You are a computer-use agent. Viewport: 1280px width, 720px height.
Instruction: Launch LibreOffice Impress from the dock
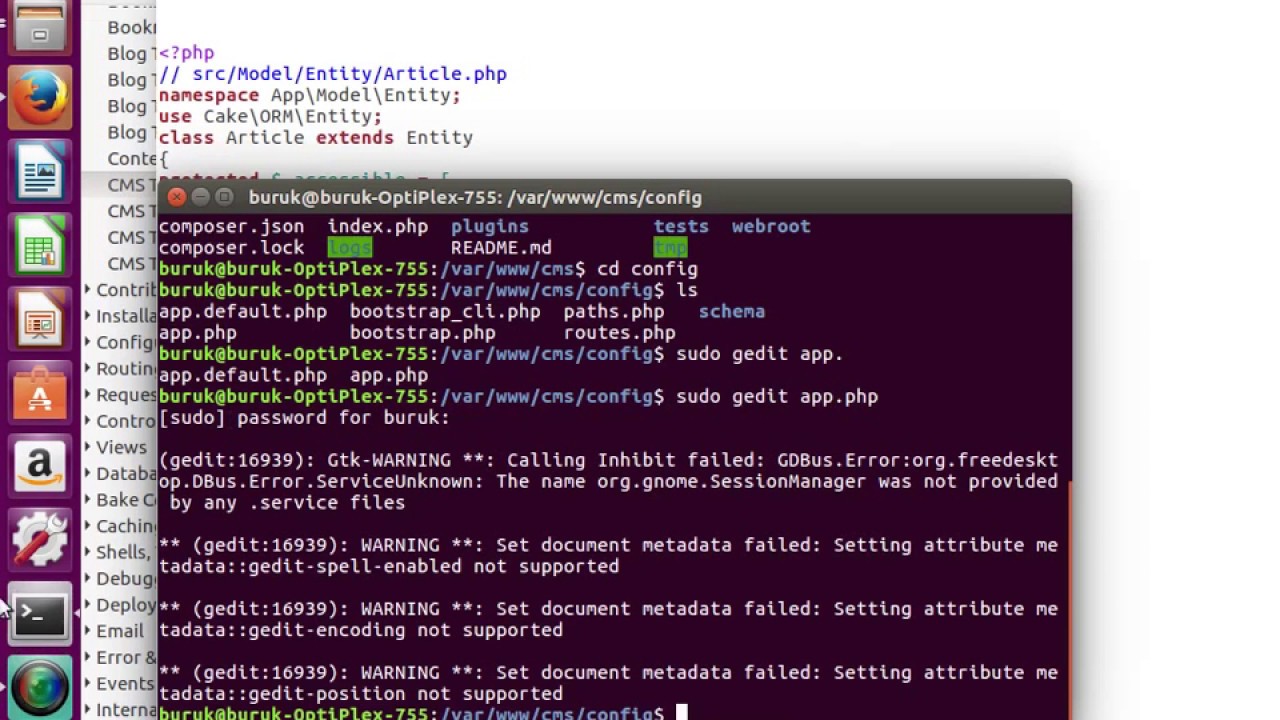[x=40, y=321]
